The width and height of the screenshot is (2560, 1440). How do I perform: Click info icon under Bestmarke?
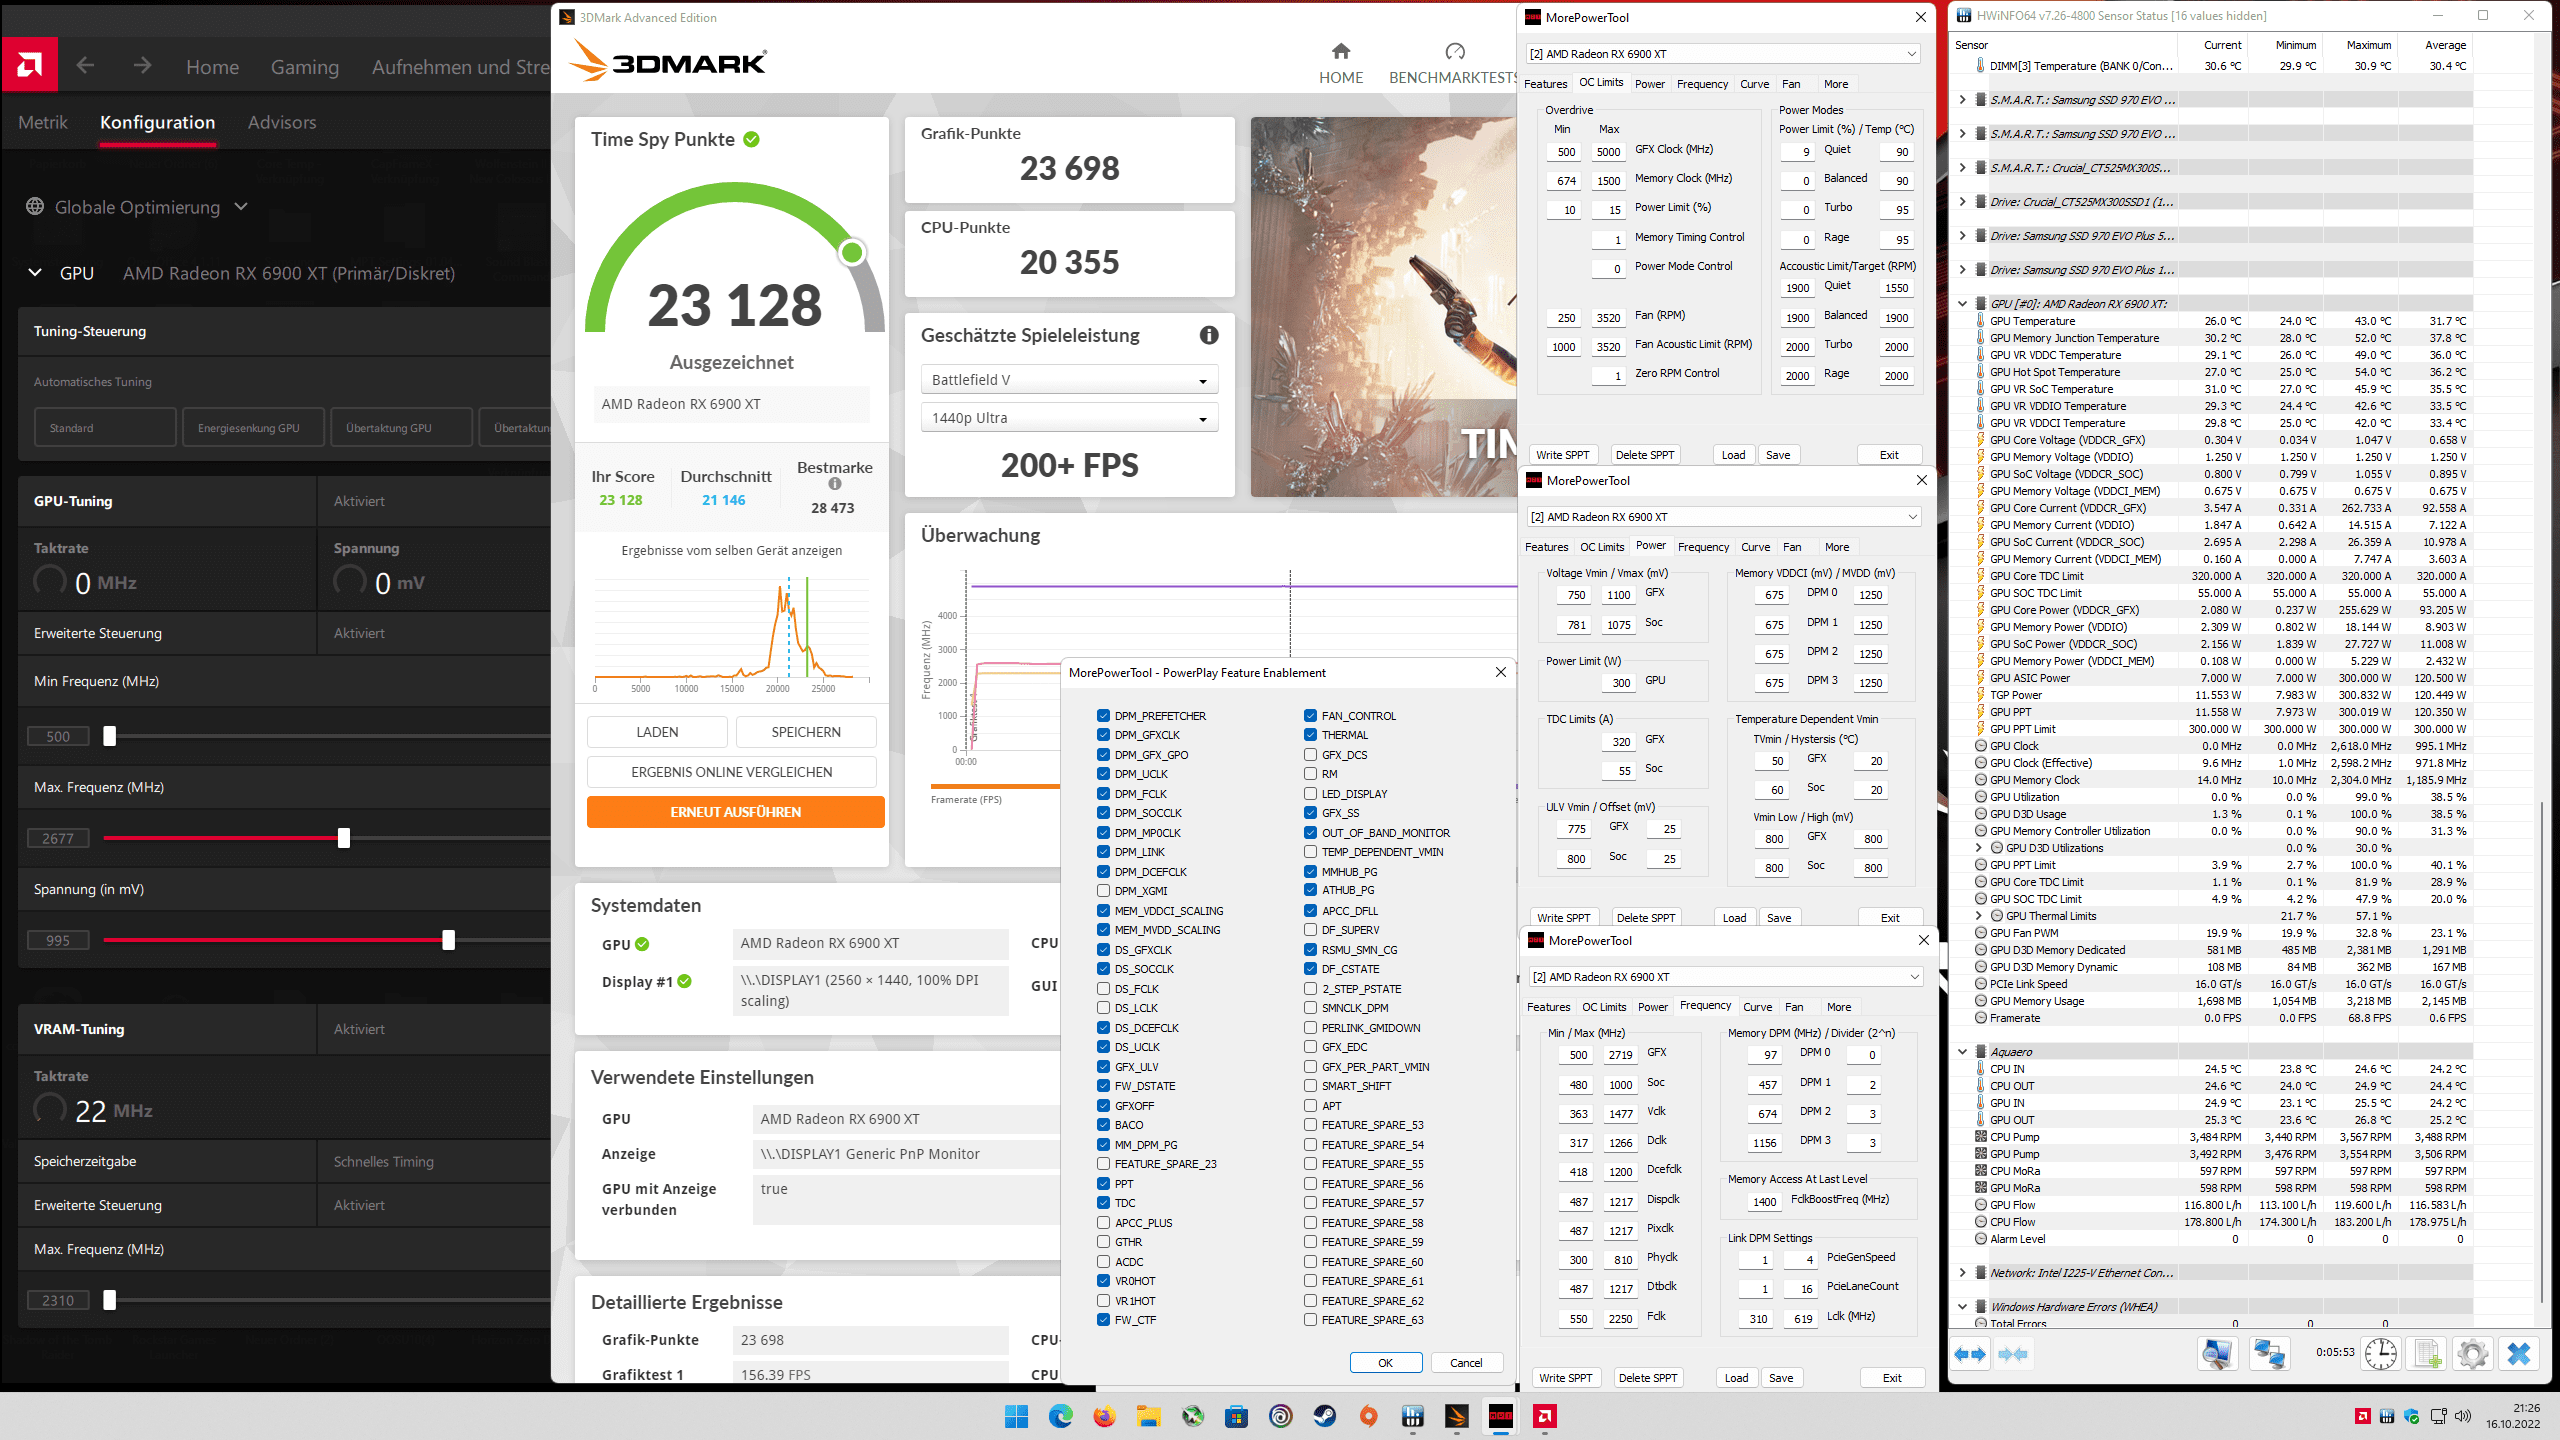pos(835,484)
